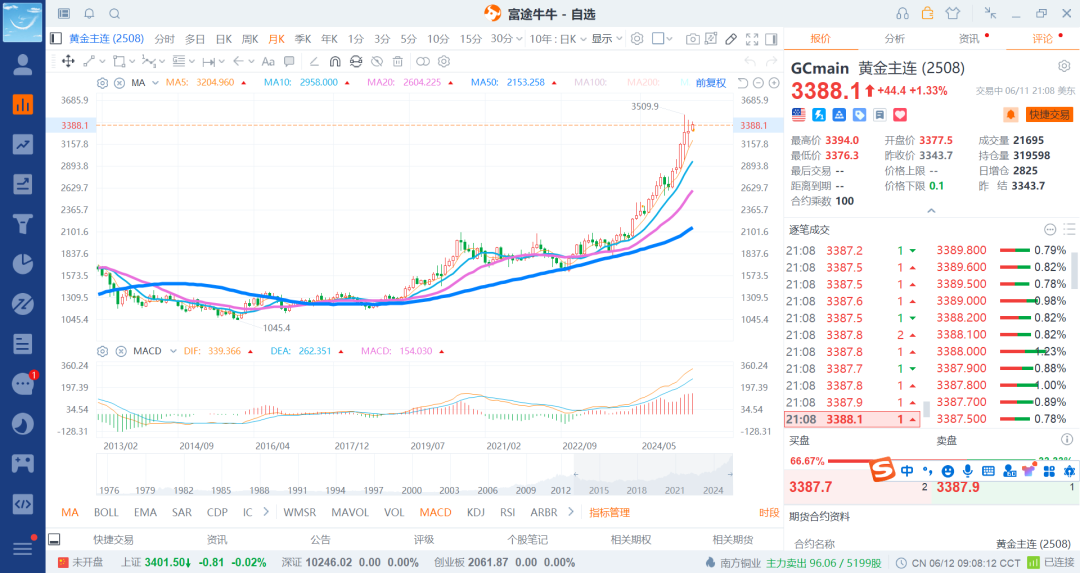Show more indicators after ARBR arrow

pos(570,512)
